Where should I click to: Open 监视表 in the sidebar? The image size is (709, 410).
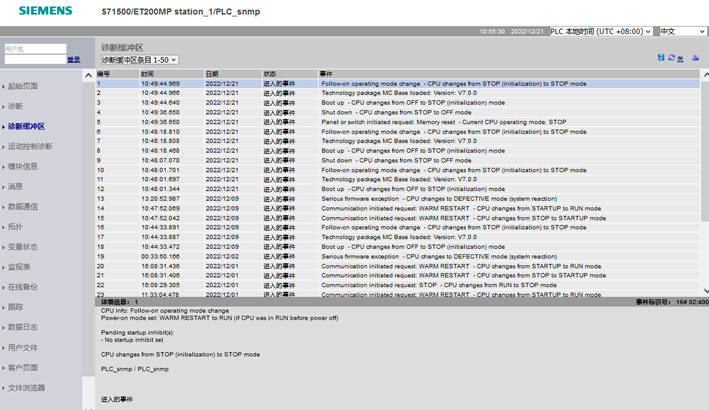click(x=19, y=267)
